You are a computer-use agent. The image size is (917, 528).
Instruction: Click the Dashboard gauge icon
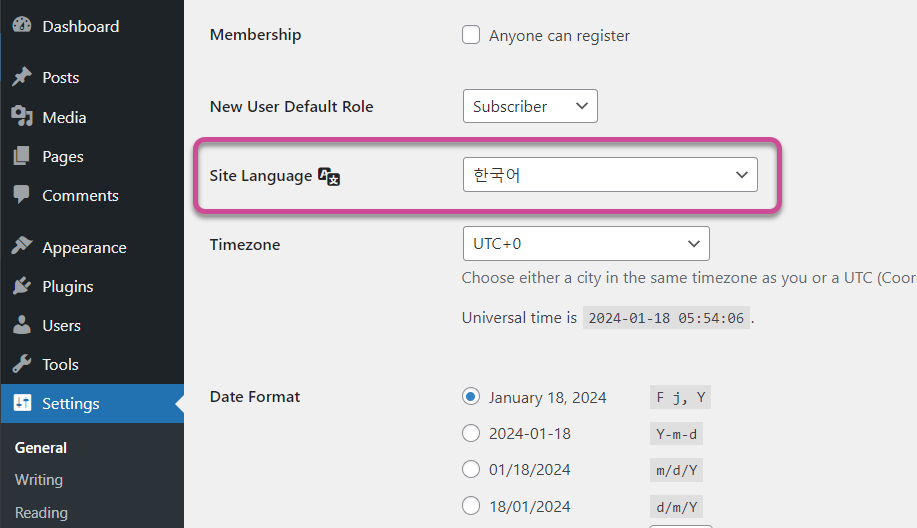(x=22, y=25)
